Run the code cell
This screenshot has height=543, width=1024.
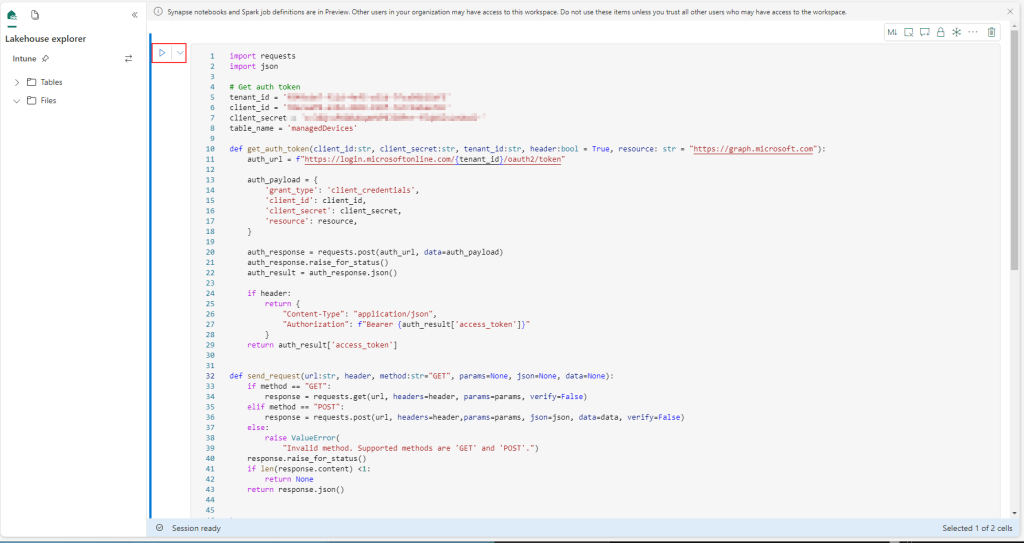pos(162,52)
